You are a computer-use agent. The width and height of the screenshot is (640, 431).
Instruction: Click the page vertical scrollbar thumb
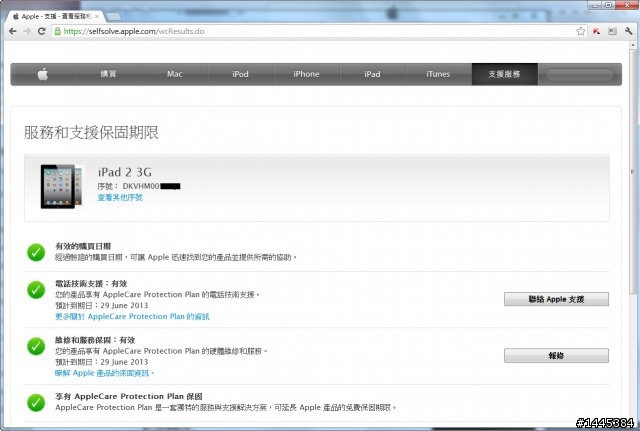pyautogui.click(x=633, y=171)
